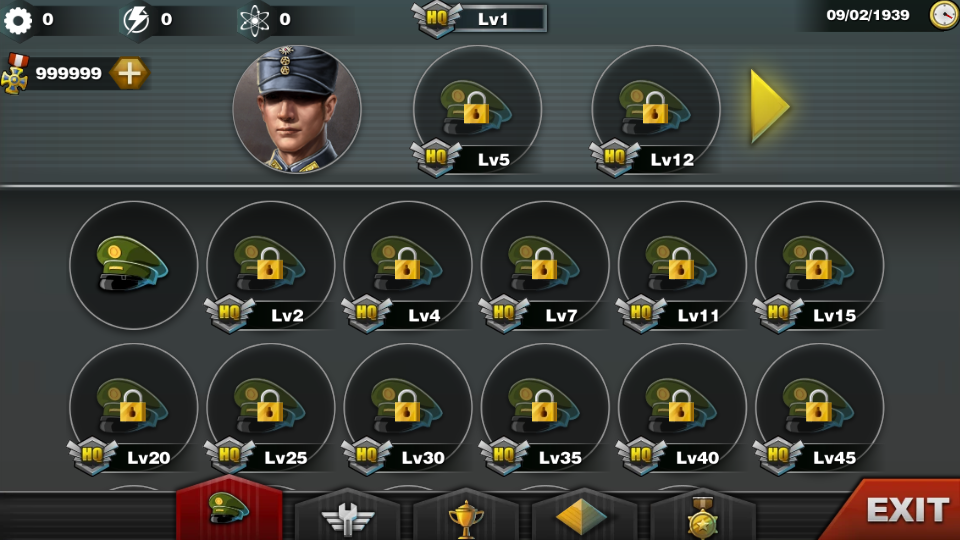The width and height of the screenshot is (960, 540).
Task: Tap the locked HQ Lv12 top slot
Action: pos(655,110)
